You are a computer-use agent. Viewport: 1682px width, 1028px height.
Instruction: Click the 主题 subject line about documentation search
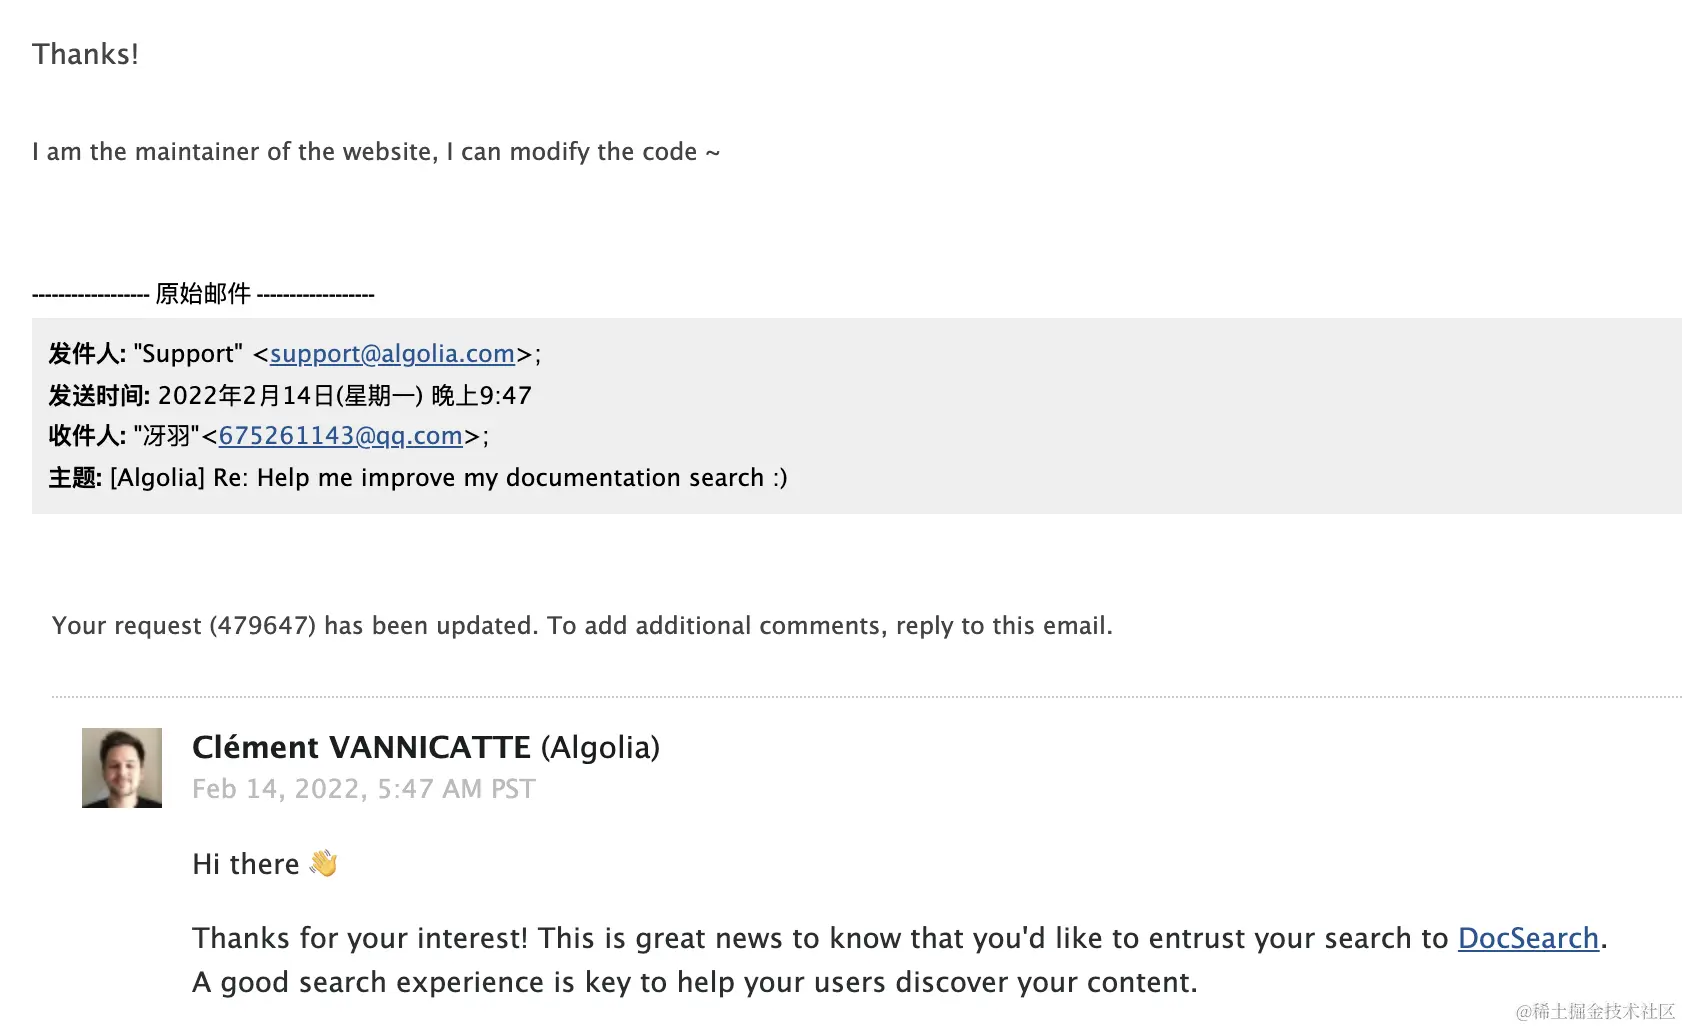pos(418,478)
